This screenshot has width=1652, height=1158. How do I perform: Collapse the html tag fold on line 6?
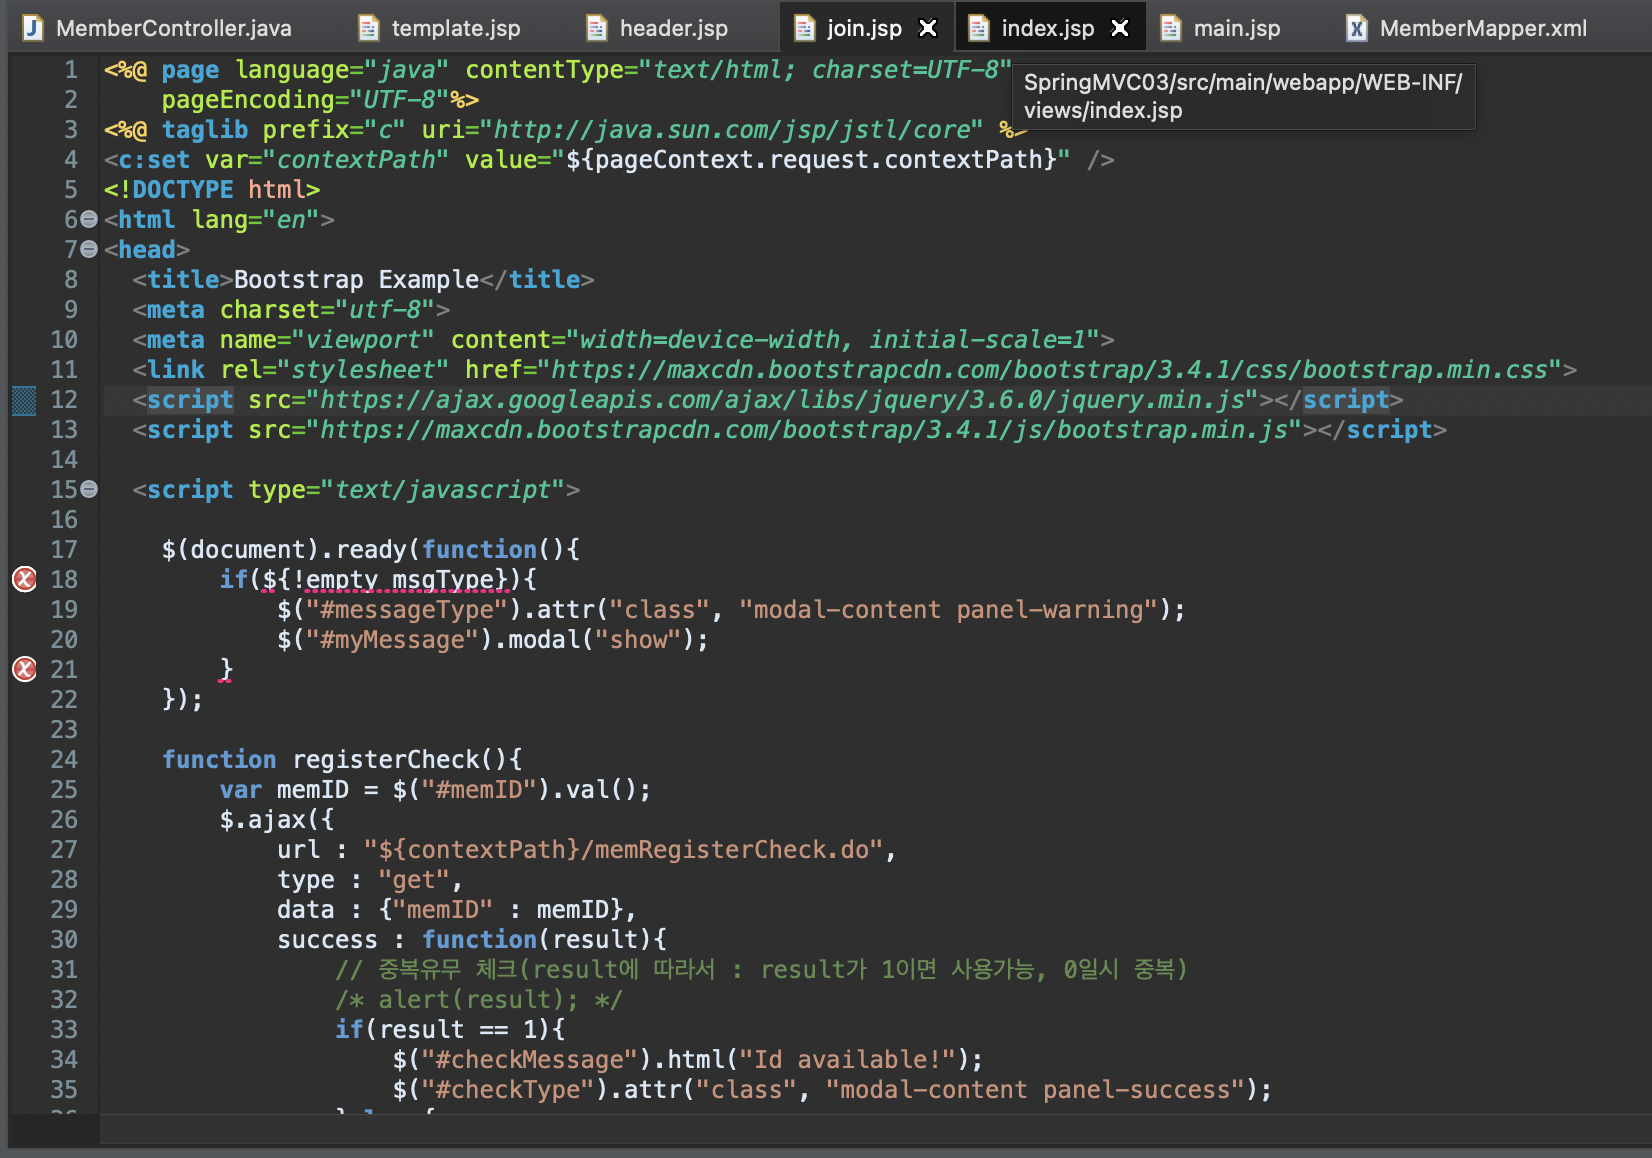coord(89,219)
